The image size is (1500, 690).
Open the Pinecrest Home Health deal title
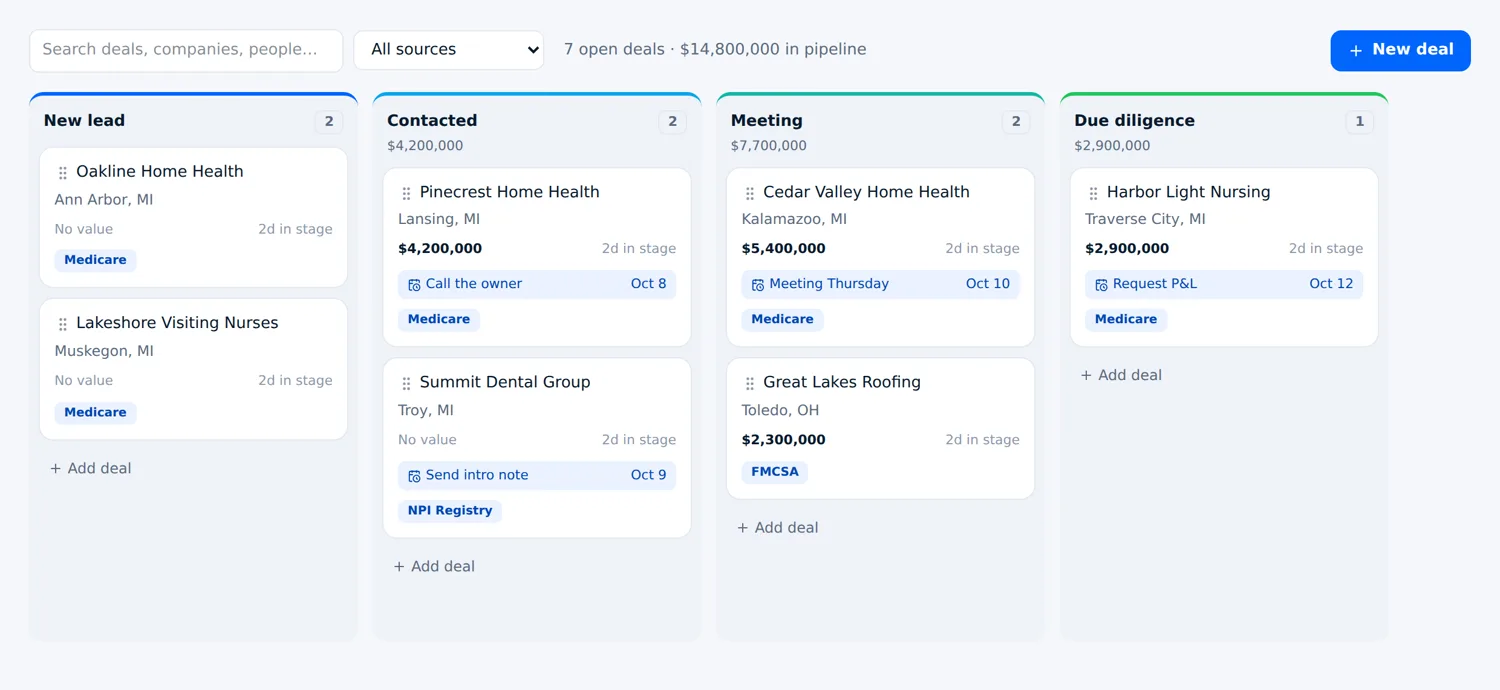click(x=510, y=192)
